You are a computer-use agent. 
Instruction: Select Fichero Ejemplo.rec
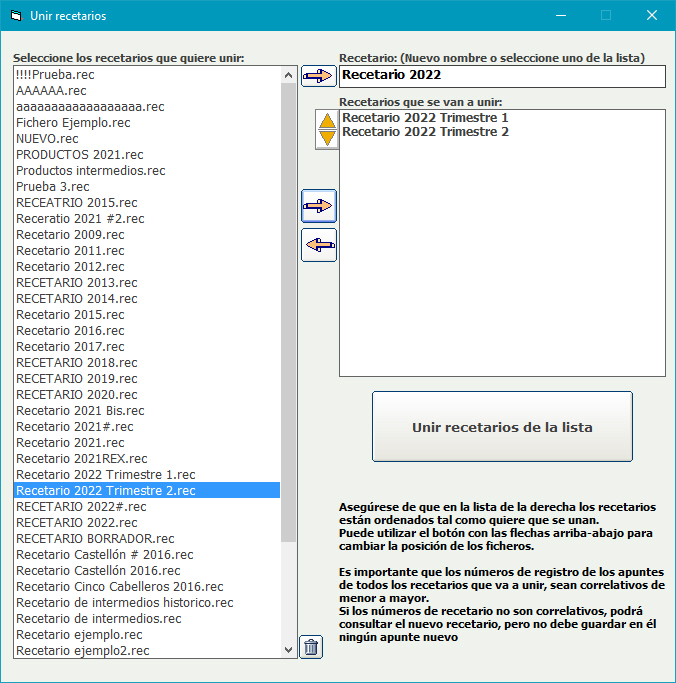147,123
